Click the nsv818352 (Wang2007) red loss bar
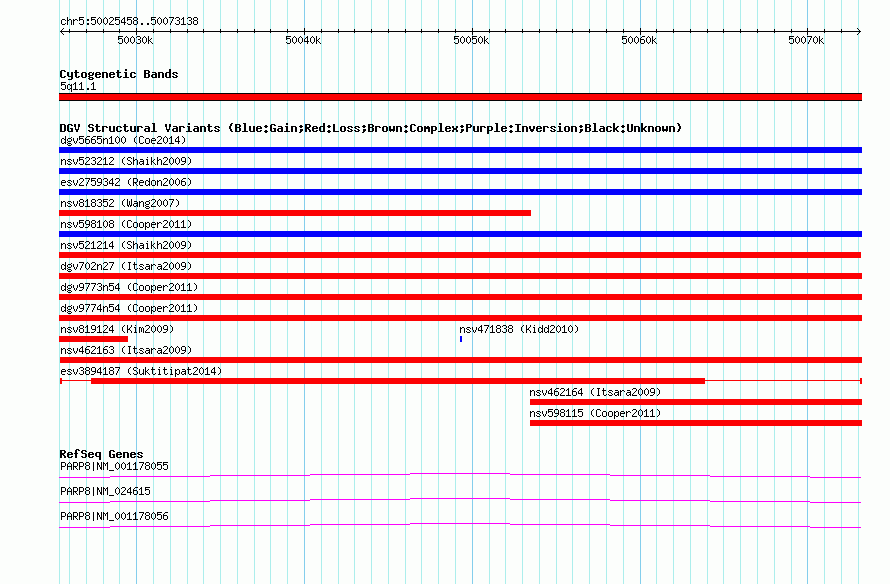The width and height of the screenshot is (890, 584). point(295,213)
